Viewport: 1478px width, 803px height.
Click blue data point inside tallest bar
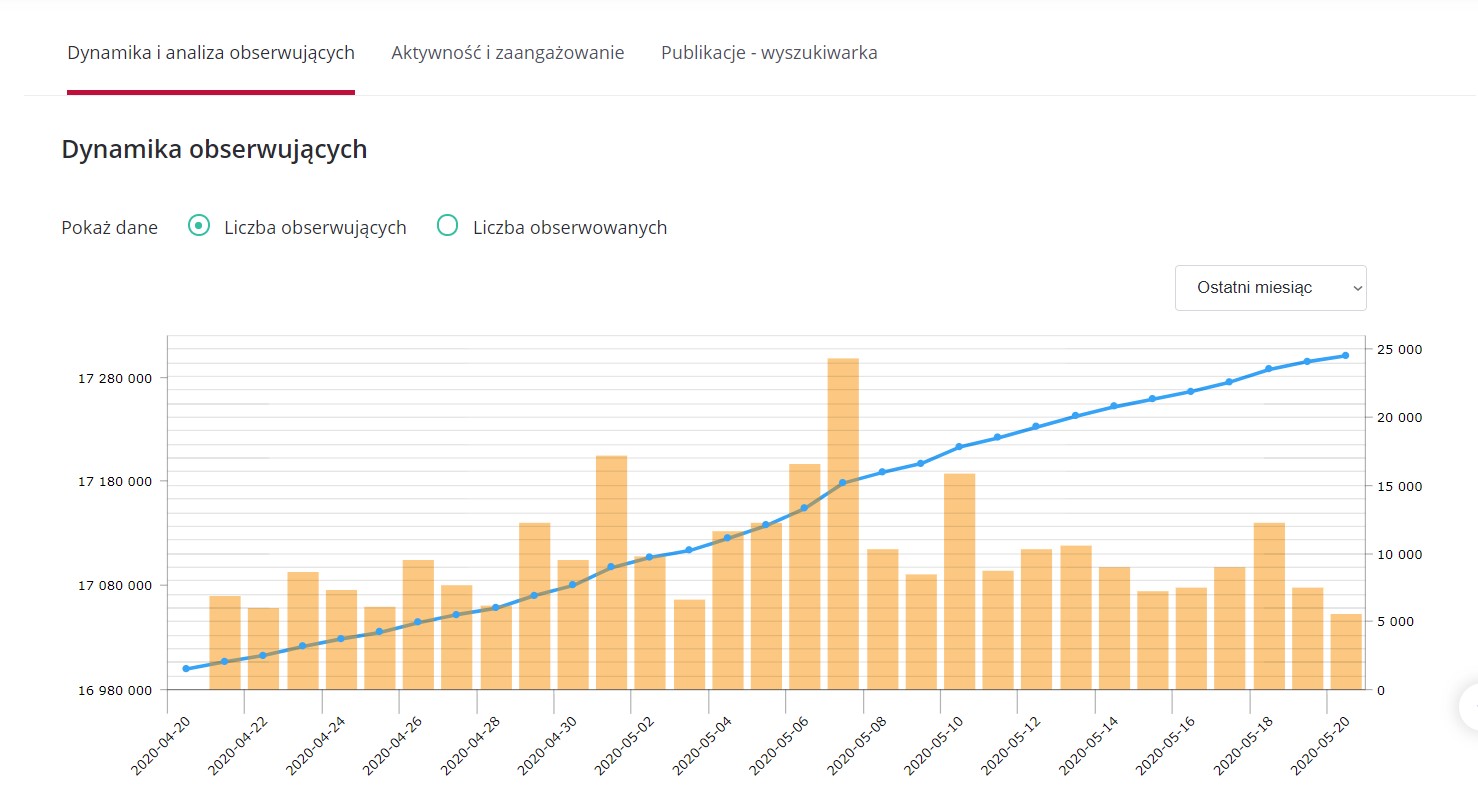[842, 482]
